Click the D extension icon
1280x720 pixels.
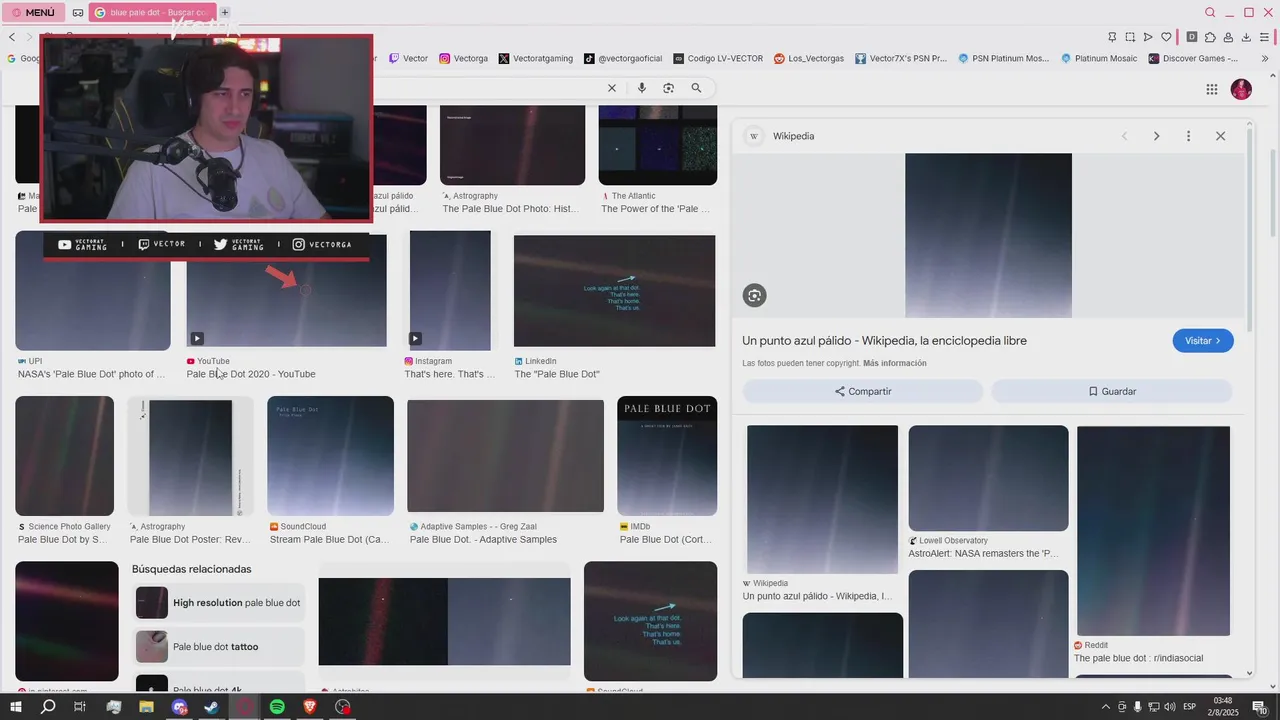(1192, 37)
